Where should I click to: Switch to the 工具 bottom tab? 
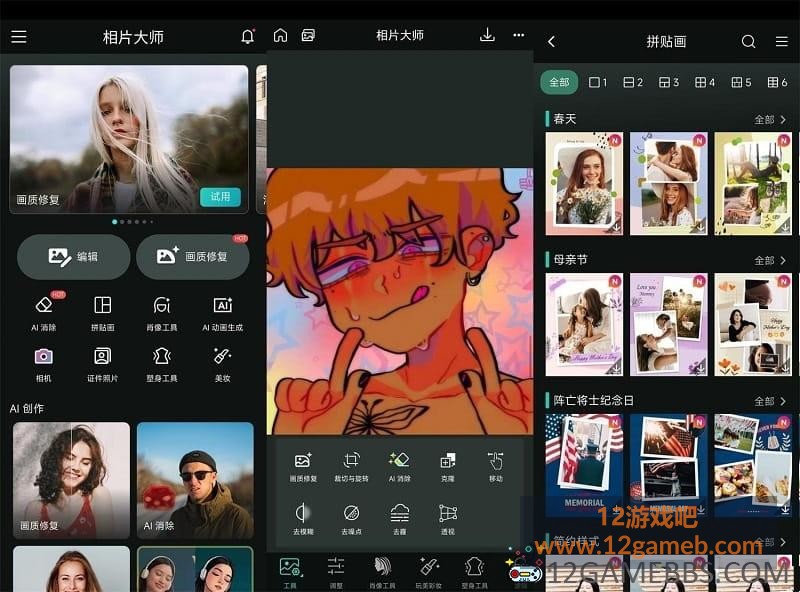point(290,573)
